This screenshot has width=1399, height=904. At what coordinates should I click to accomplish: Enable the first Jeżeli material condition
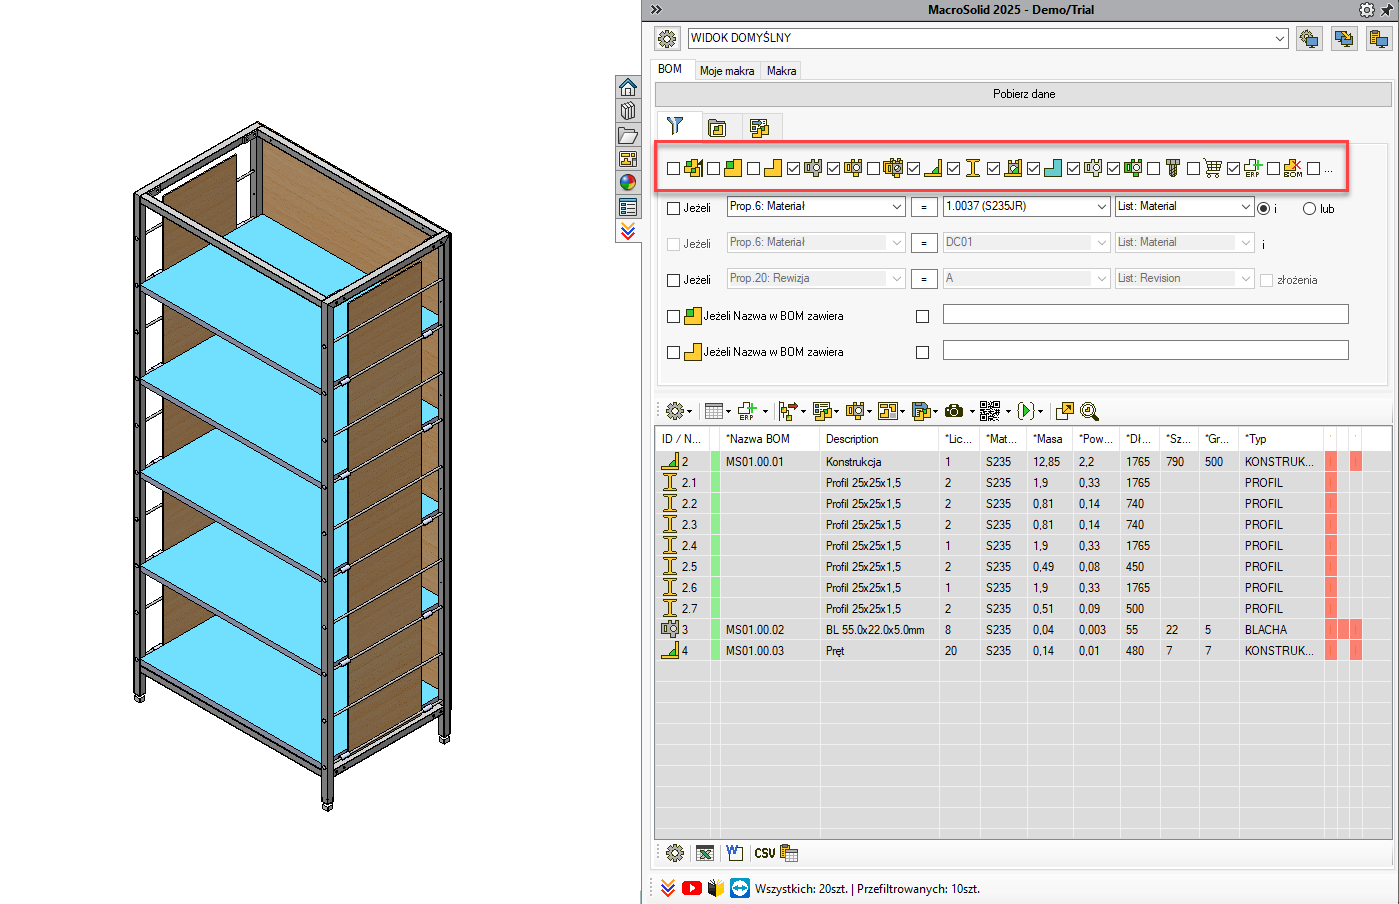coord(673,208)
